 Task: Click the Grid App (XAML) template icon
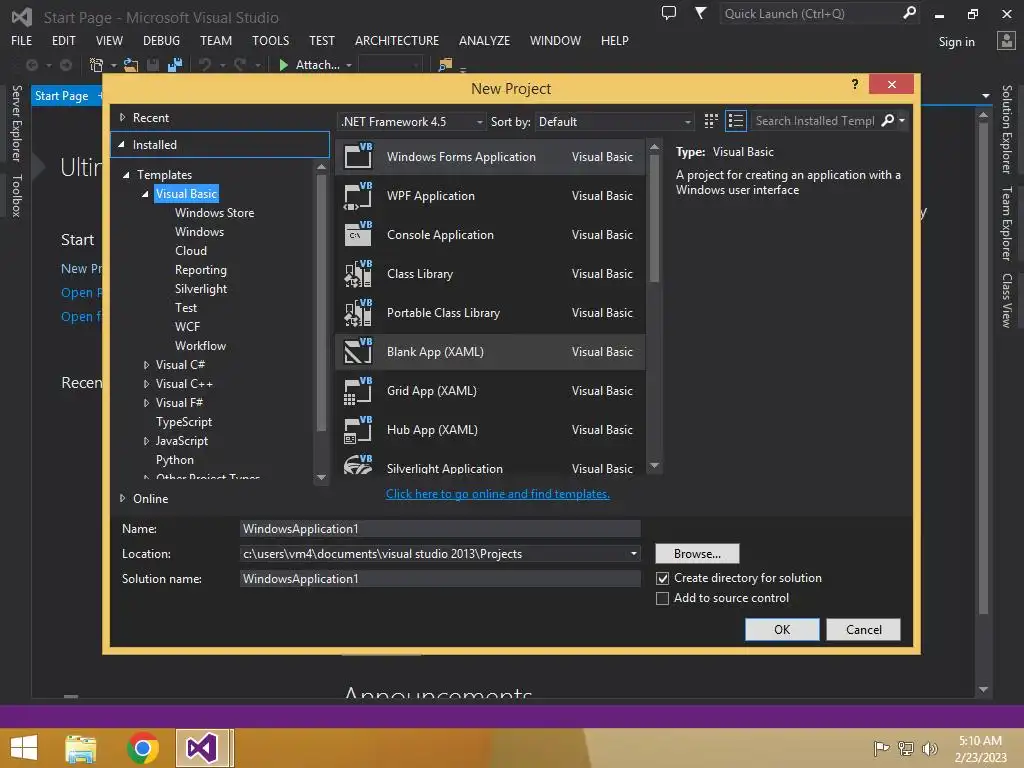[x=358, y=391]
